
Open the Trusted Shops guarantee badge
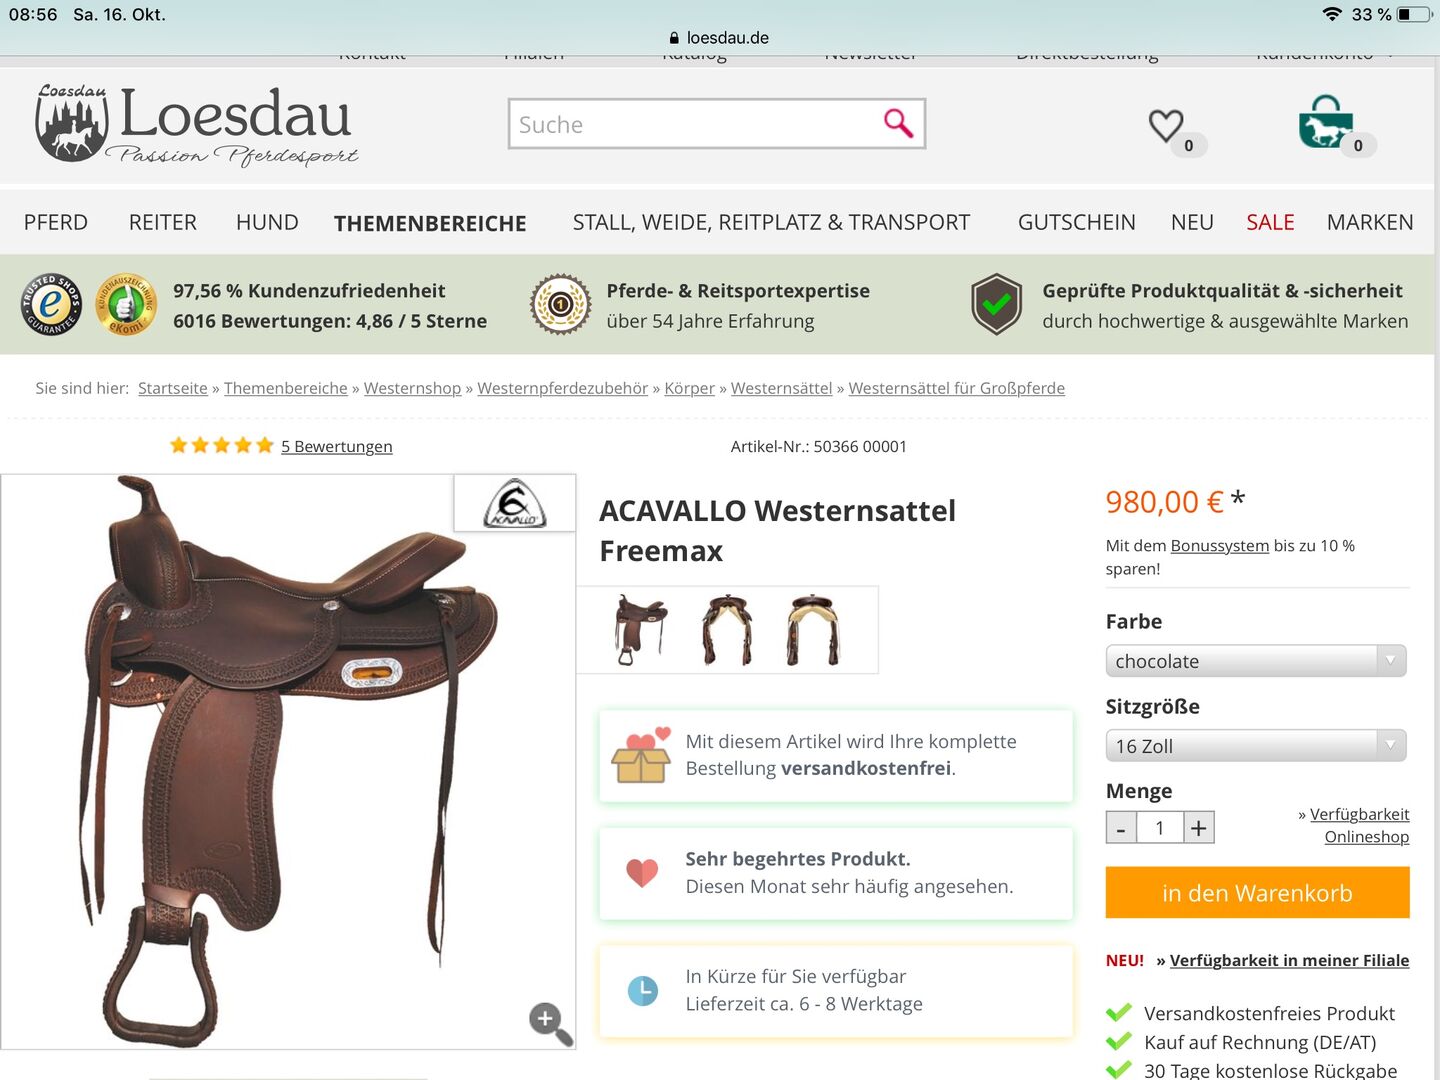tap(52, 304)
